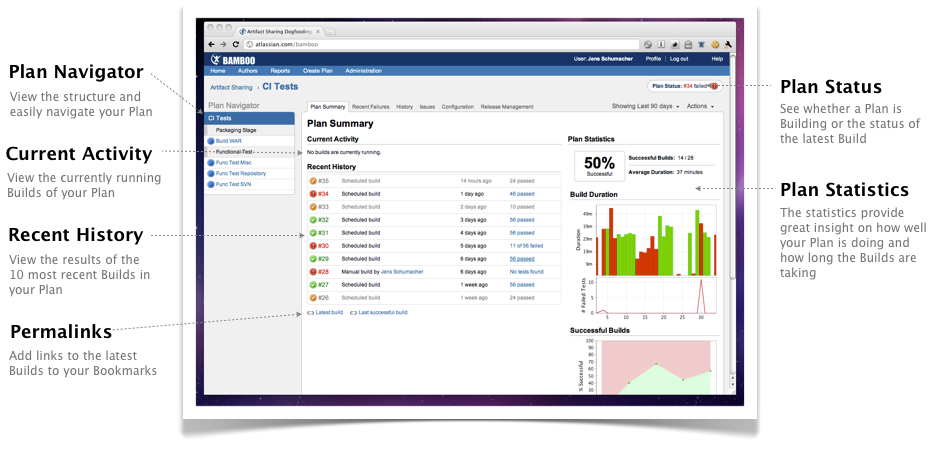
Task: Click the red failed icon for build #30
Action: coord(313,245)
